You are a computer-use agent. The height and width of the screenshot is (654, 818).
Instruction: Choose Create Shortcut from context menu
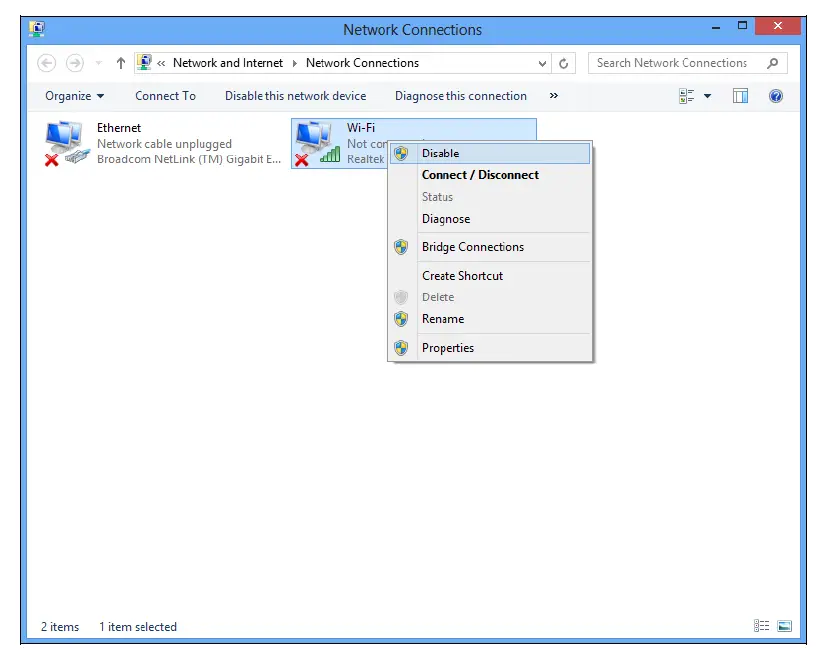(x=490, y=276)
